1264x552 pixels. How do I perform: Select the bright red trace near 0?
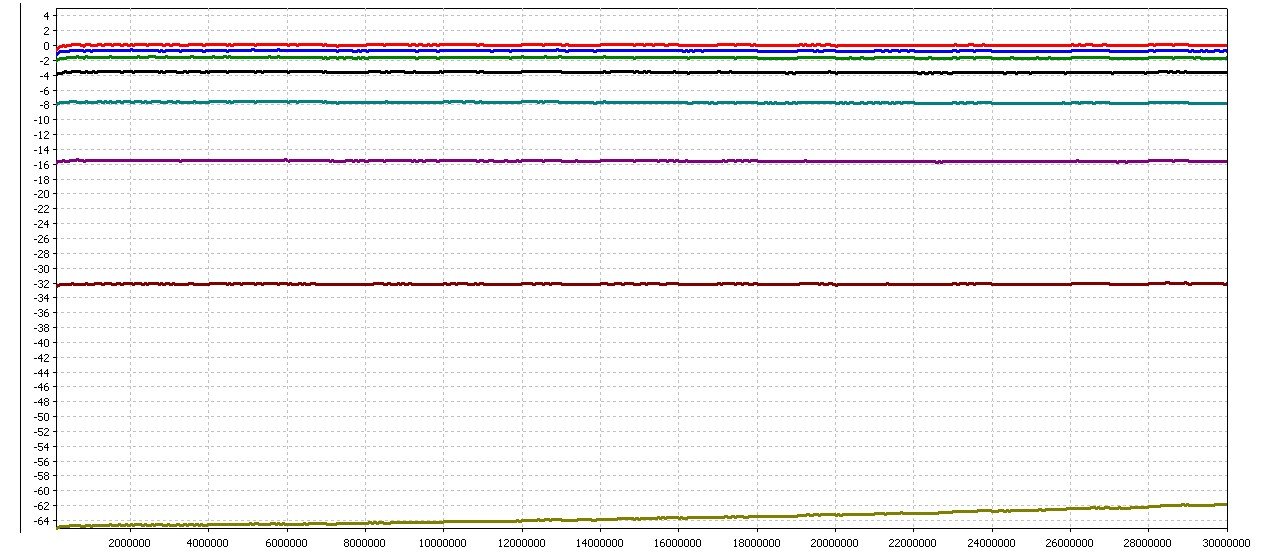[640, 45]
